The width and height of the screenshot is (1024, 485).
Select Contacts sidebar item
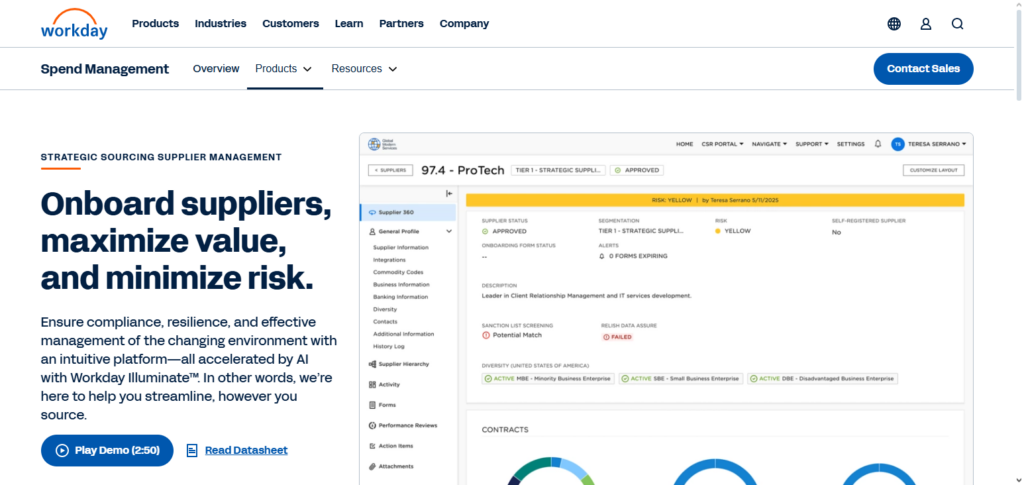[x=385, y=322]
